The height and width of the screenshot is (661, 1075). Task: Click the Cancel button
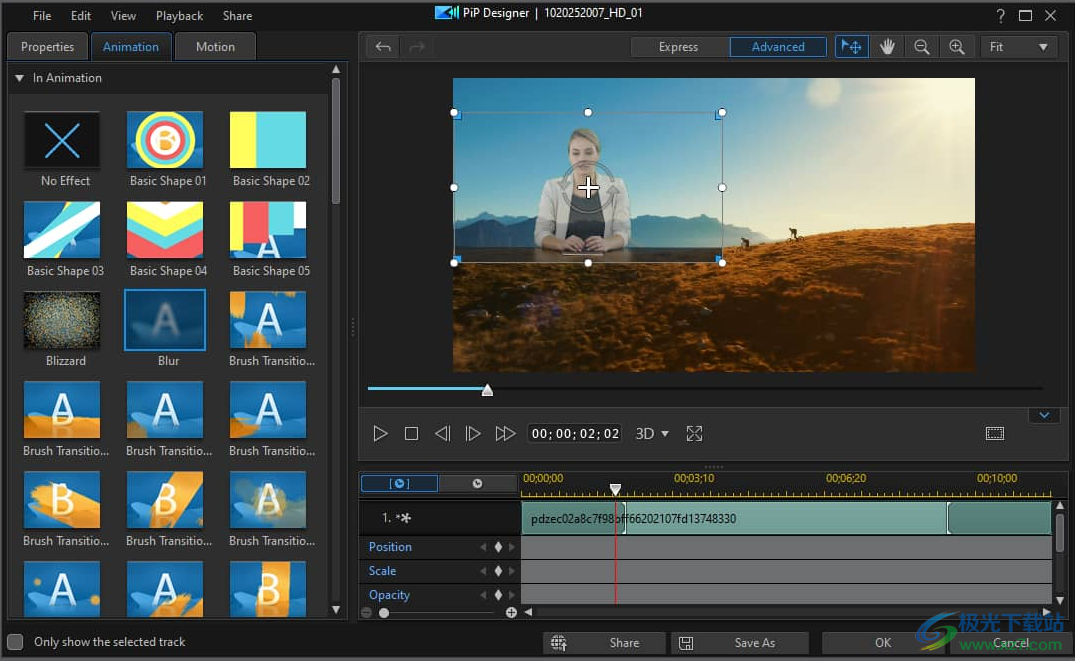[x=1011, y=642]
